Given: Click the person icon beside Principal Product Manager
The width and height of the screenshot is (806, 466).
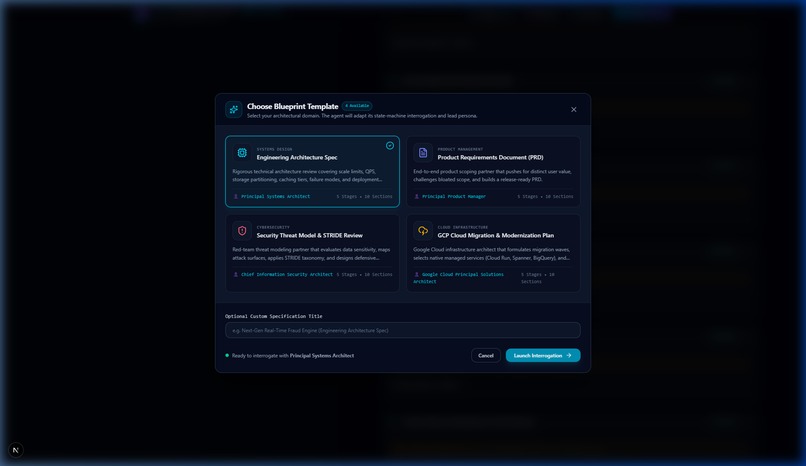Looking at the screenshot, I should click(417, 196).
